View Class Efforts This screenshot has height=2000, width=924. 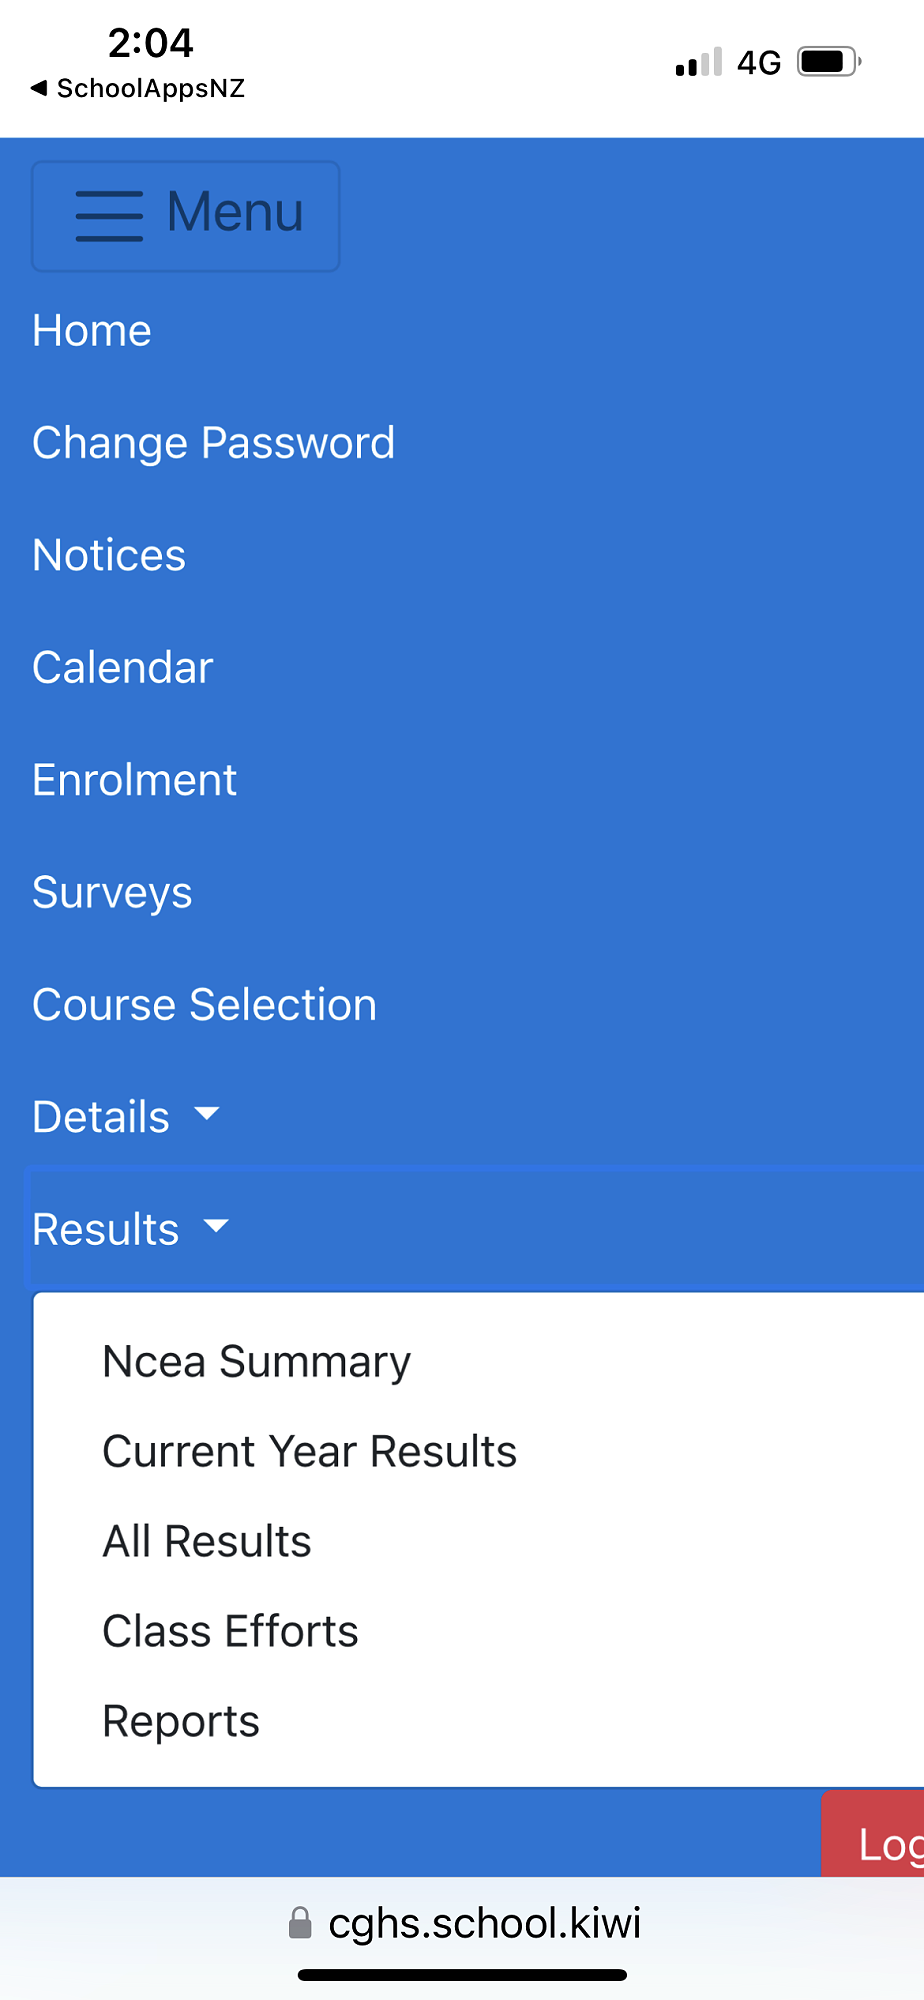click(x=230, y=1632)
